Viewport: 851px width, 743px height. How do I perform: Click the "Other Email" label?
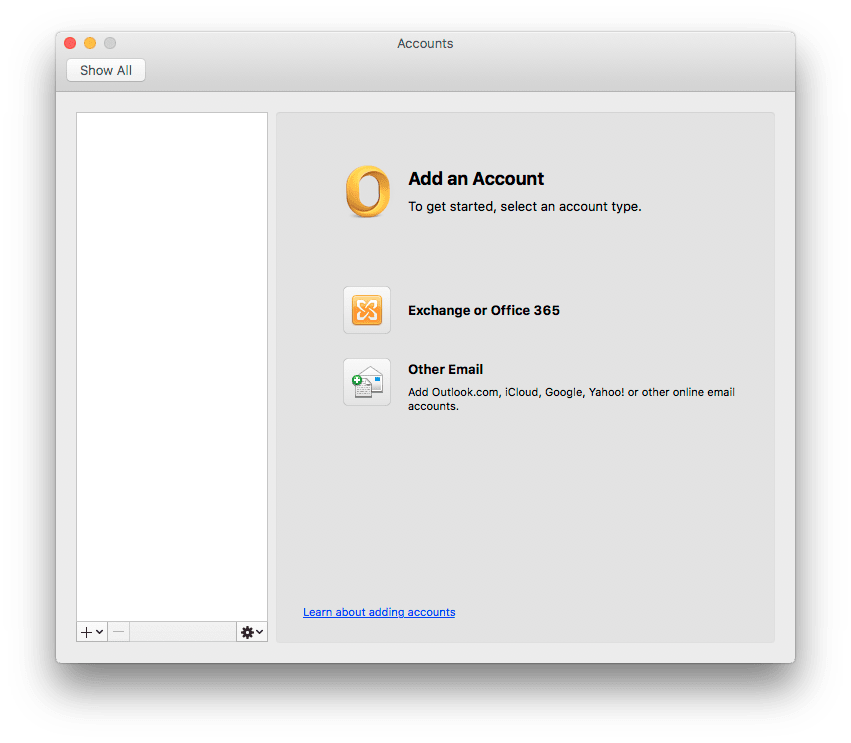445,369
